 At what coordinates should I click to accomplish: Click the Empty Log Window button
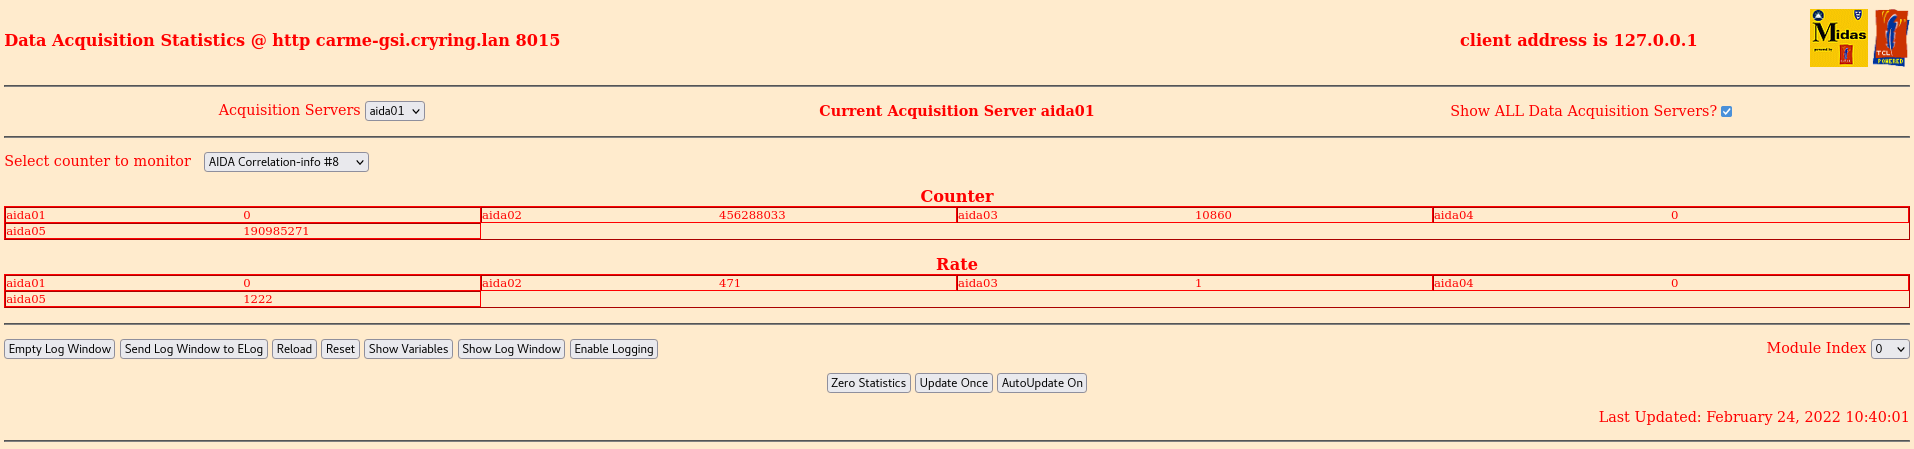click(60, 349)
